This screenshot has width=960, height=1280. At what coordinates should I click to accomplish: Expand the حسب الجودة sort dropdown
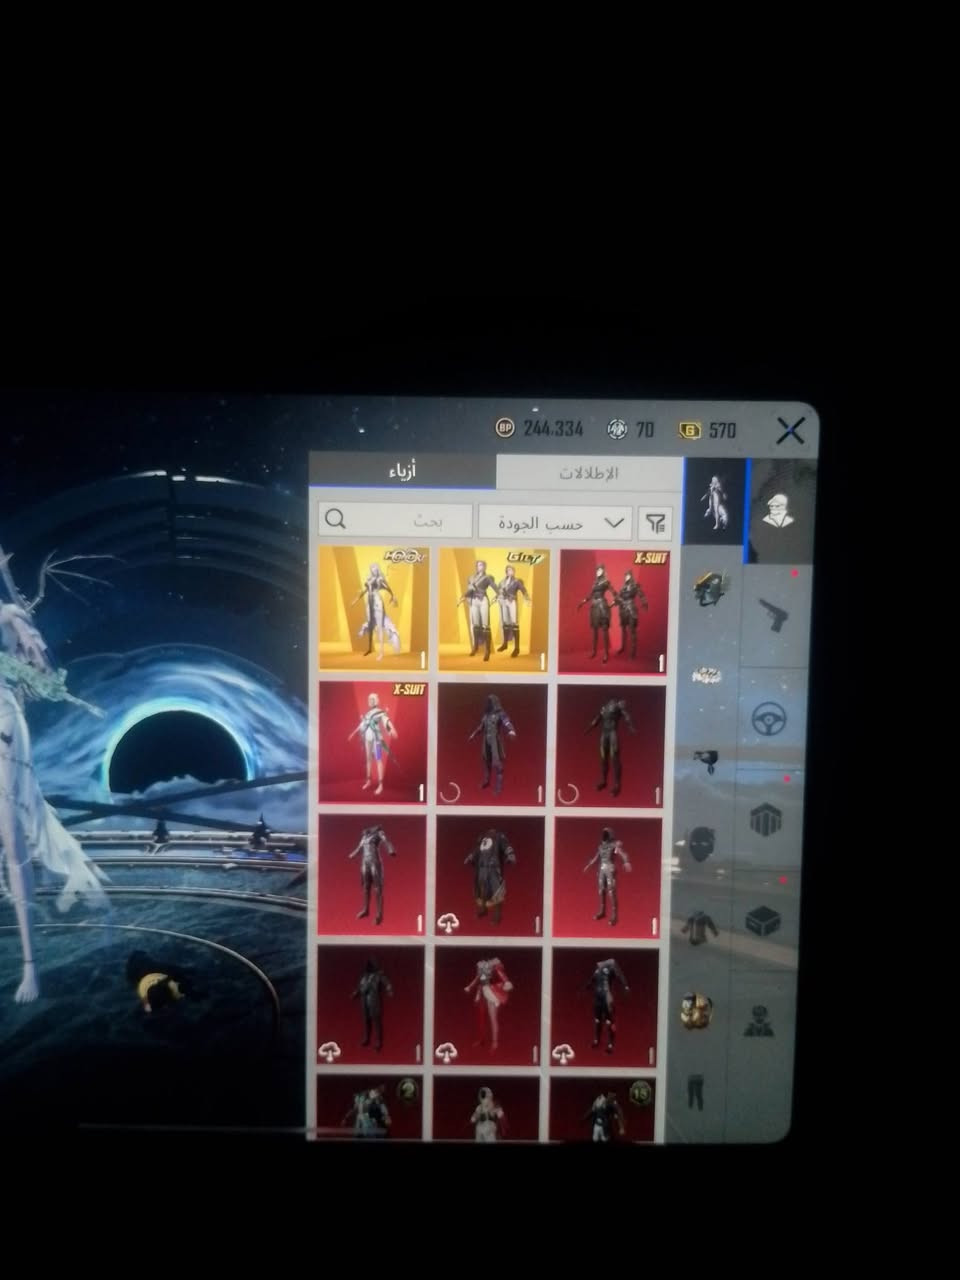pyautogui.click(x=555, y=522)
